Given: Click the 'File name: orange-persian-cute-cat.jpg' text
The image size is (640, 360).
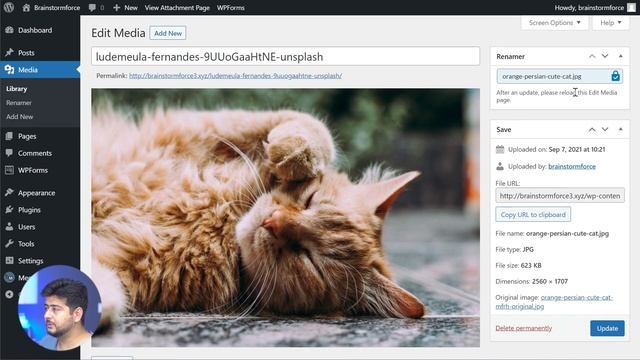Looking at the screenshot, I should [552, 233].
